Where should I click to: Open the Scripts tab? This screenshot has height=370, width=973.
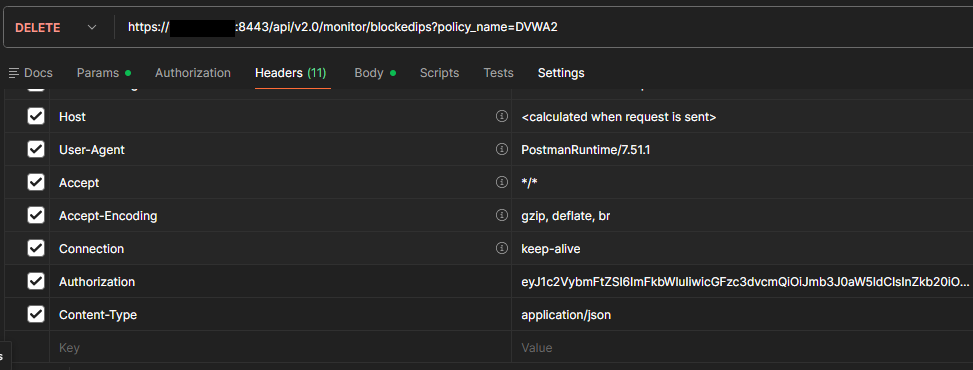[x=439, y=73]
